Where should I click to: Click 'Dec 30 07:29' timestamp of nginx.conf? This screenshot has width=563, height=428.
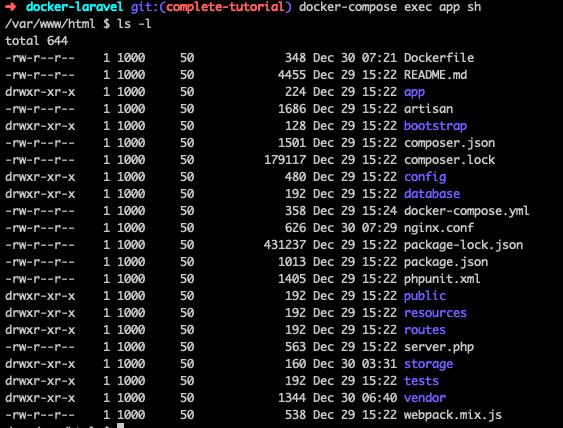(355, 228)
